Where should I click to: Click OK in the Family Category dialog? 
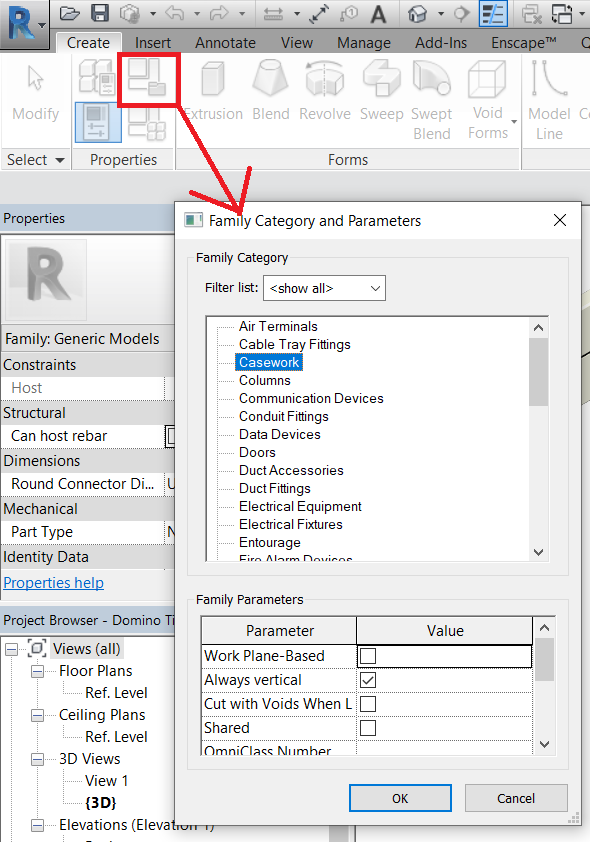coord(400,798)
